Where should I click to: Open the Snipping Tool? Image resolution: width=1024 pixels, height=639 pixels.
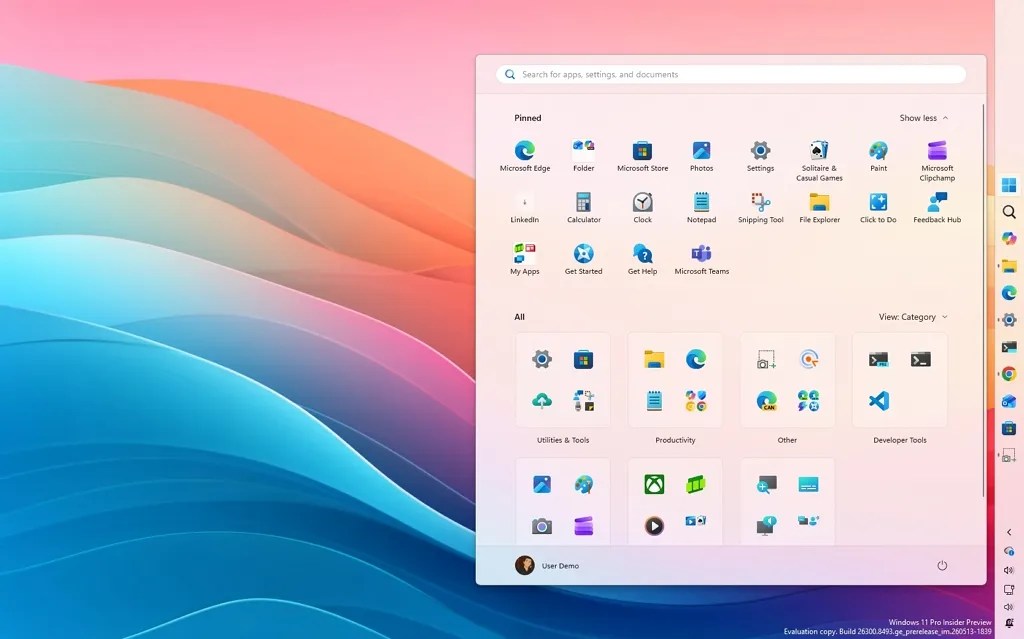[760, 208]
